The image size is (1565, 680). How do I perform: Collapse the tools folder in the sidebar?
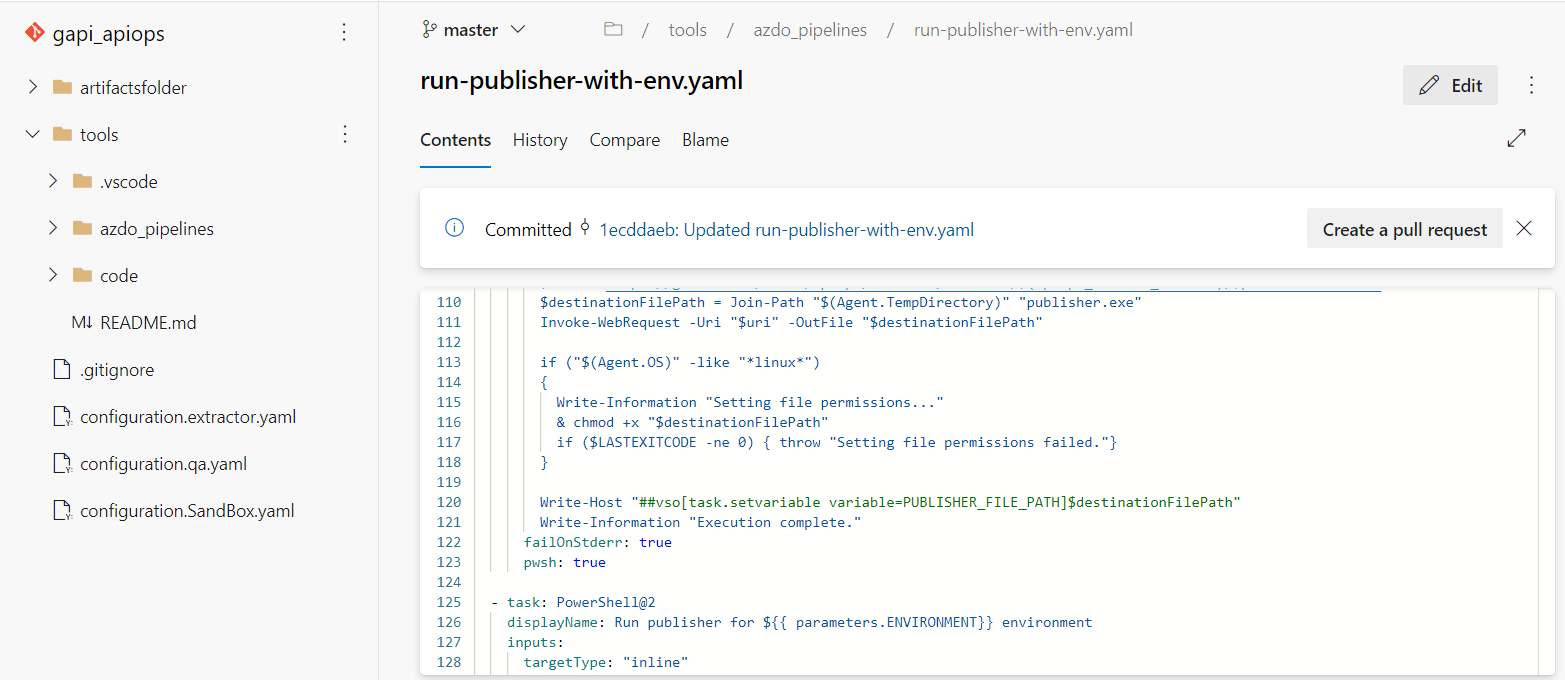pos(33,133)
